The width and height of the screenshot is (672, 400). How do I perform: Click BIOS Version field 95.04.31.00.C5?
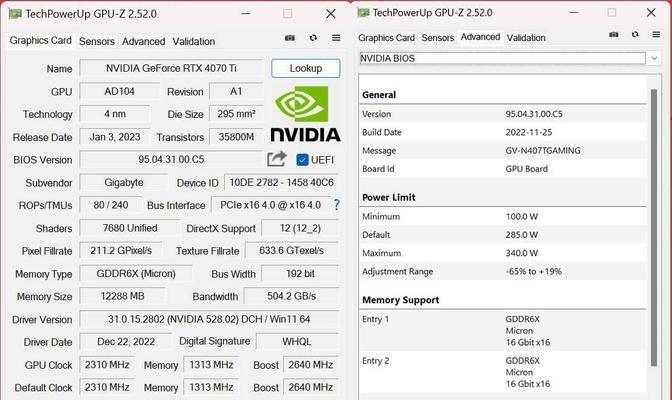pos(171,159)
